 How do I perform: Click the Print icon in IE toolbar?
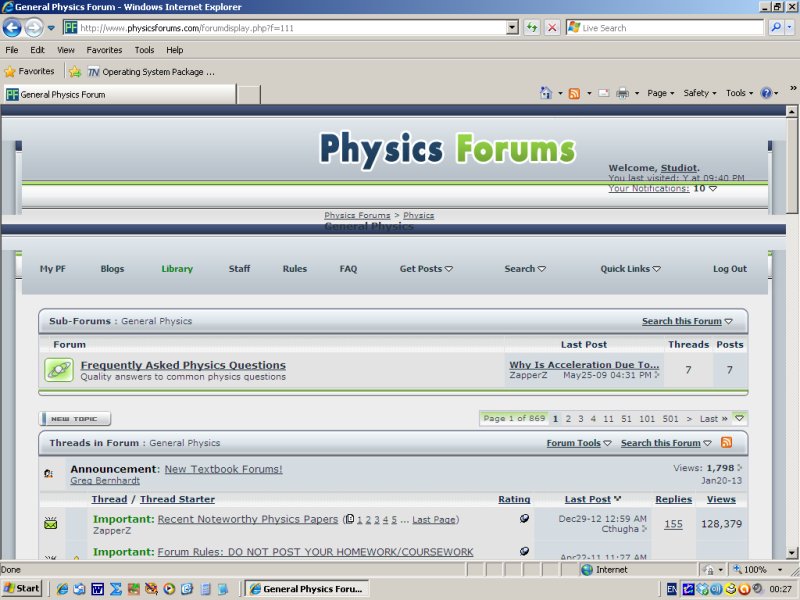point(622,93)
